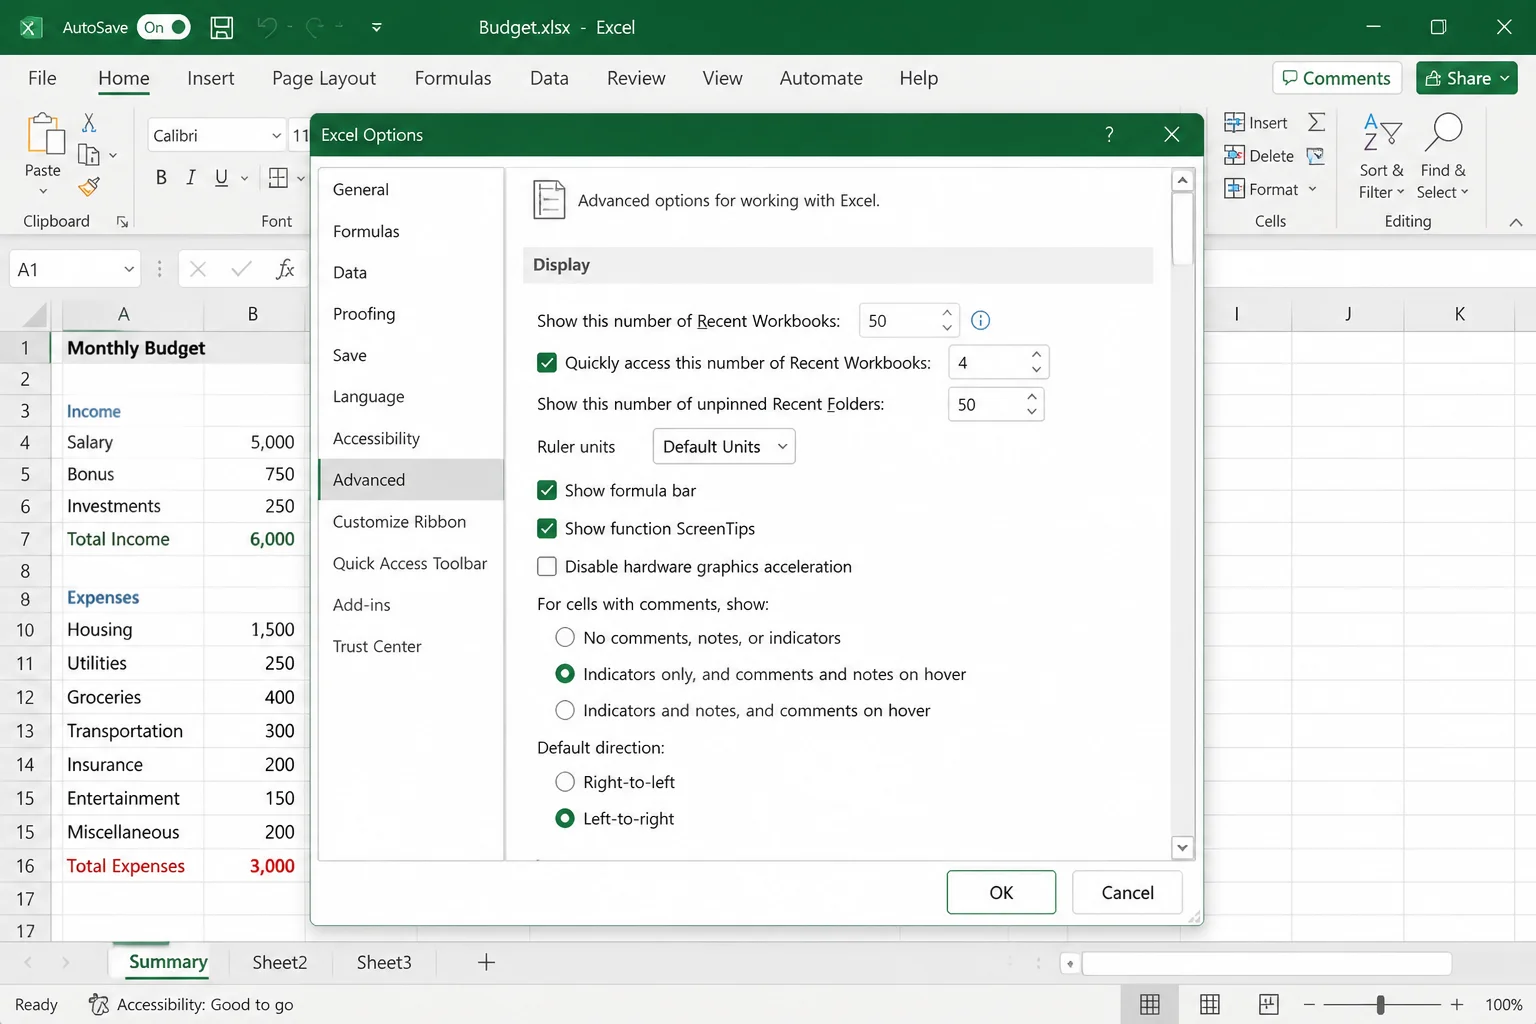Expand the Name Box dropdown arrow

129,269
